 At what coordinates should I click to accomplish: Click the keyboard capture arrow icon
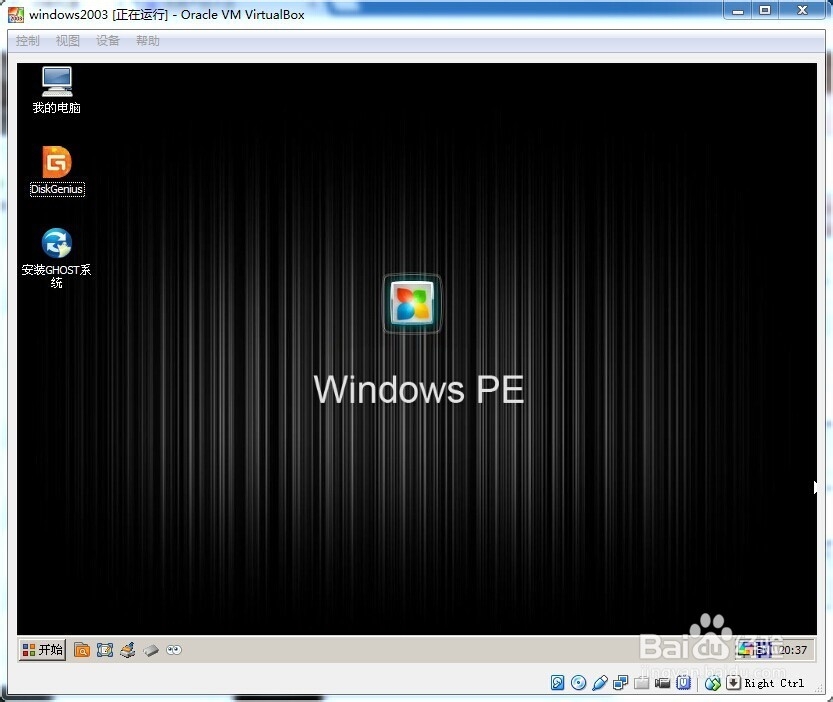point(733,683)
